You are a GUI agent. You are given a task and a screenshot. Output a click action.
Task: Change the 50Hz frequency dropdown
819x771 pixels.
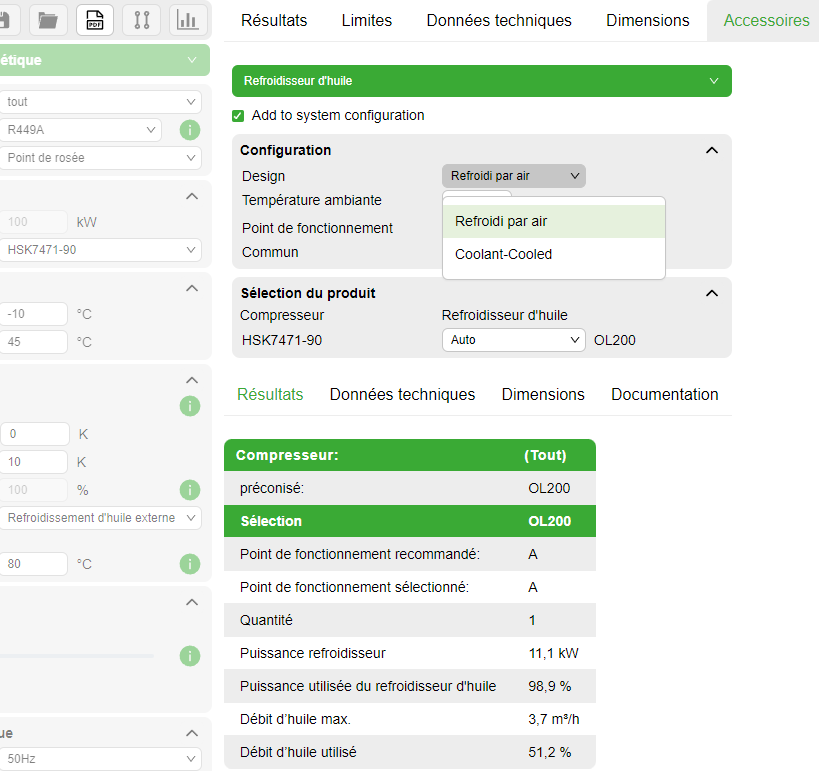point(101,760)
